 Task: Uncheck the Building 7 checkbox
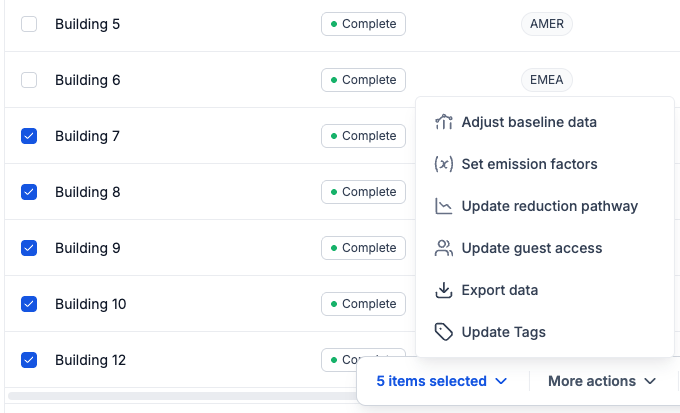(29, 136)
